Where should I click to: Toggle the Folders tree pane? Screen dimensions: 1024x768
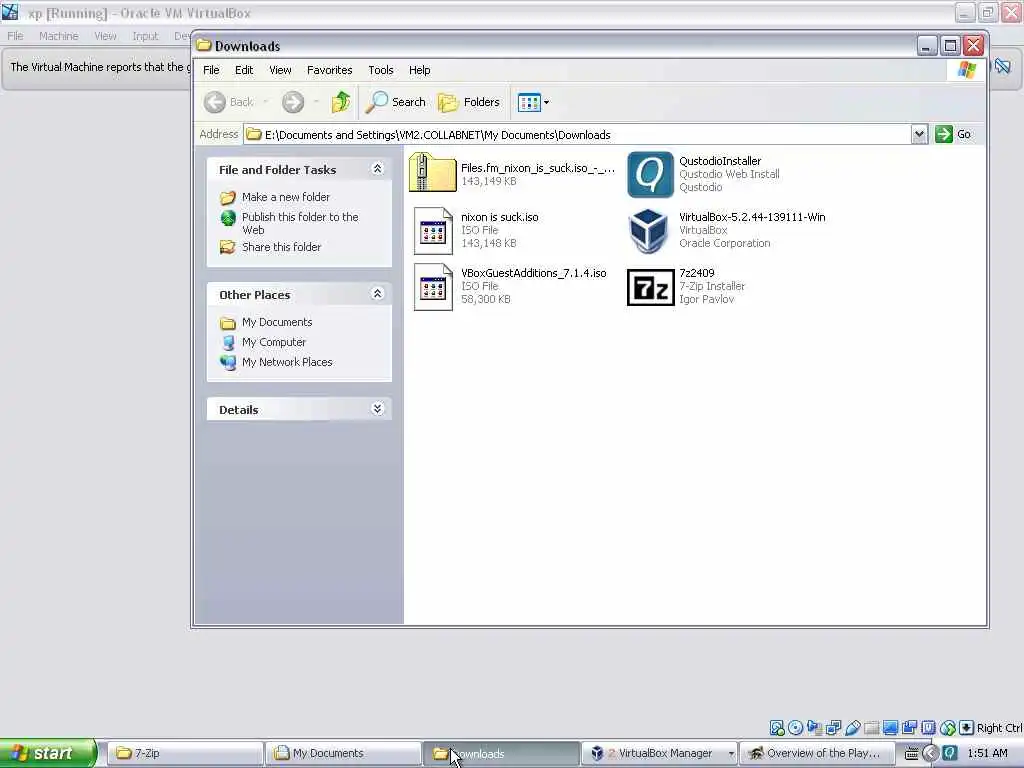(469, 102)
